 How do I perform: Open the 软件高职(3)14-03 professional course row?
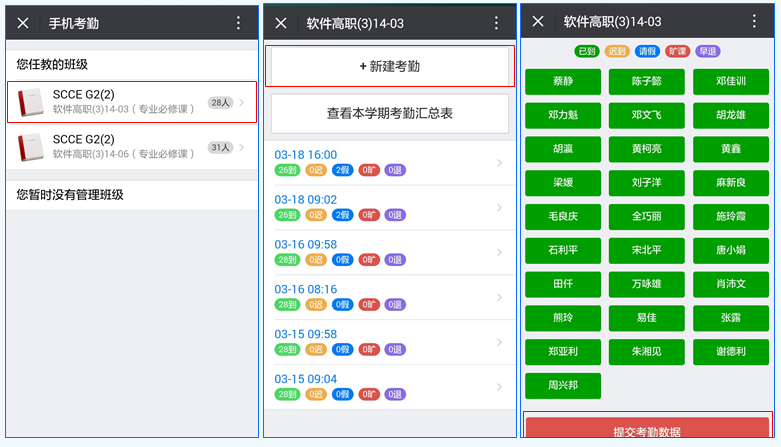132,102
